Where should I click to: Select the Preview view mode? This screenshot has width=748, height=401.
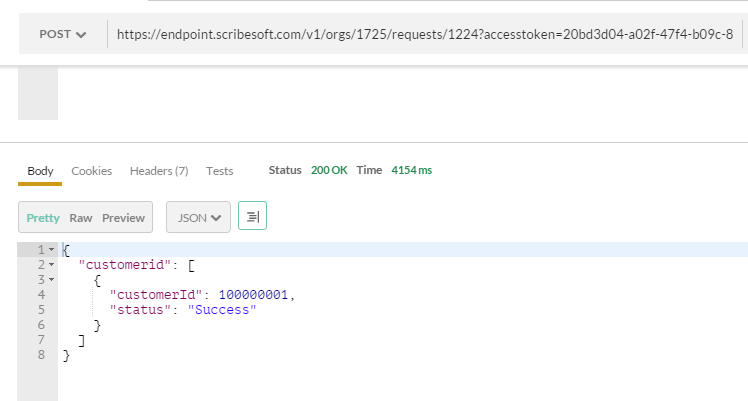tap(124, 217)
